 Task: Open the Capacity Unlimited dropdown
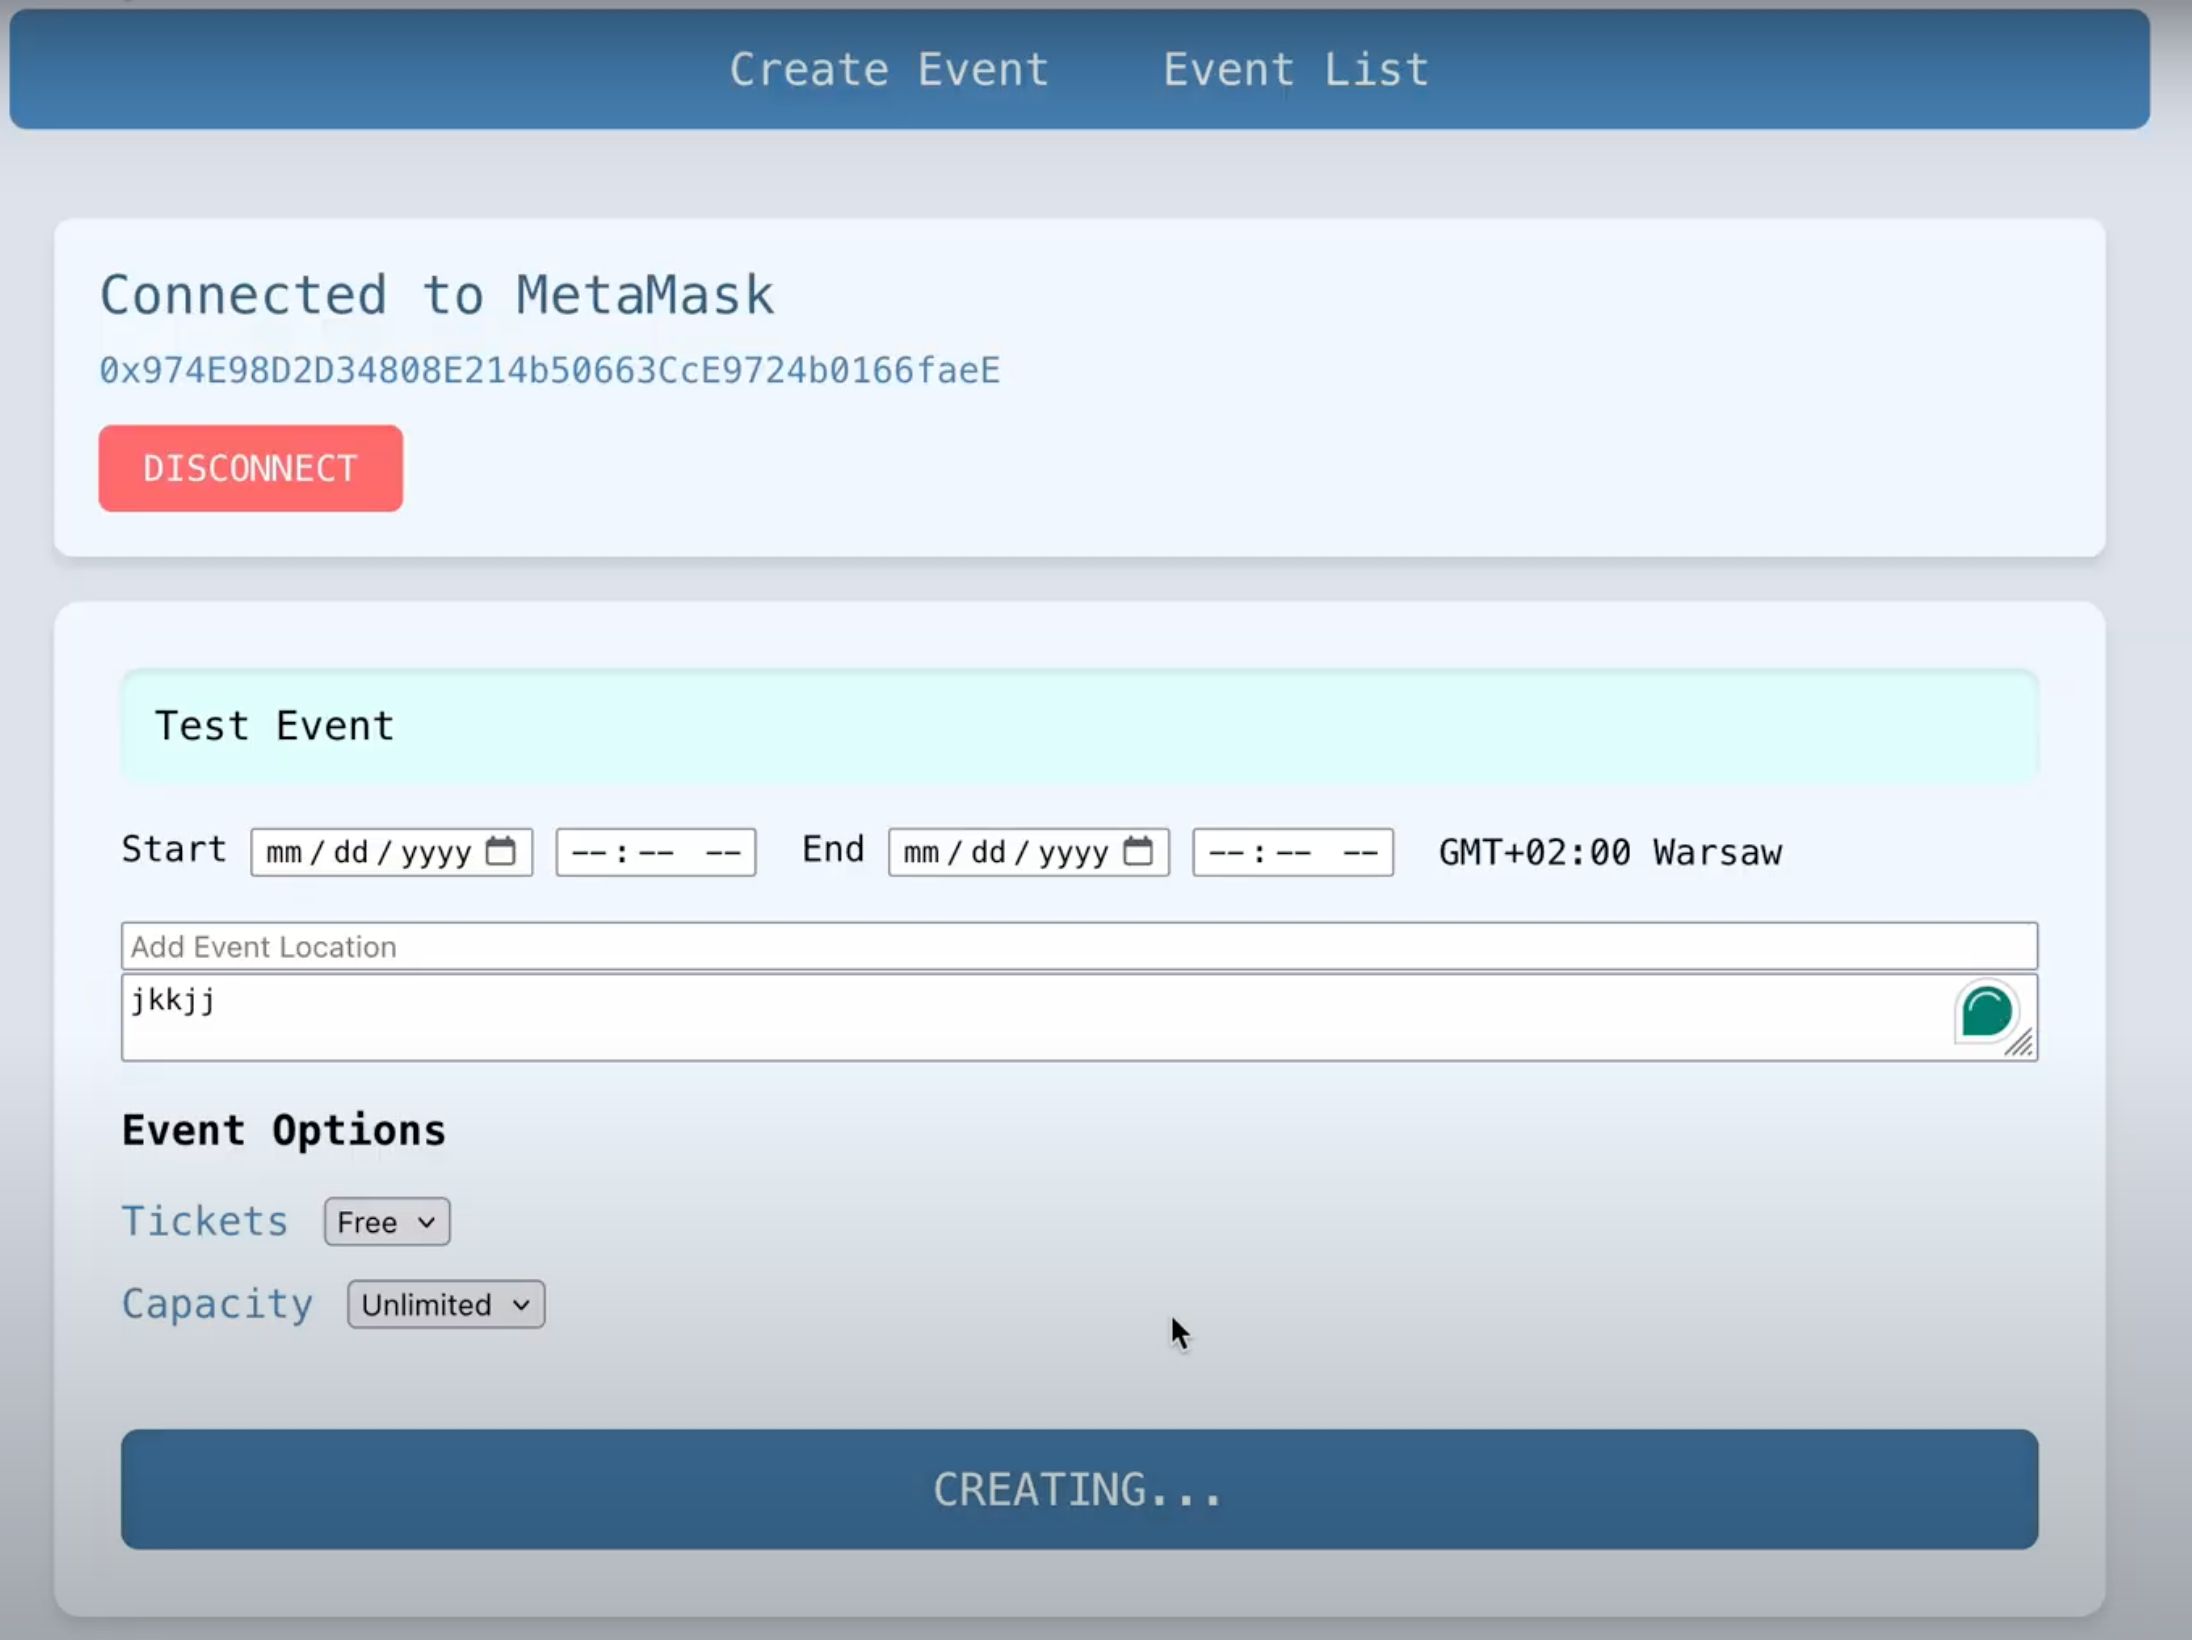coord(446,1304)
